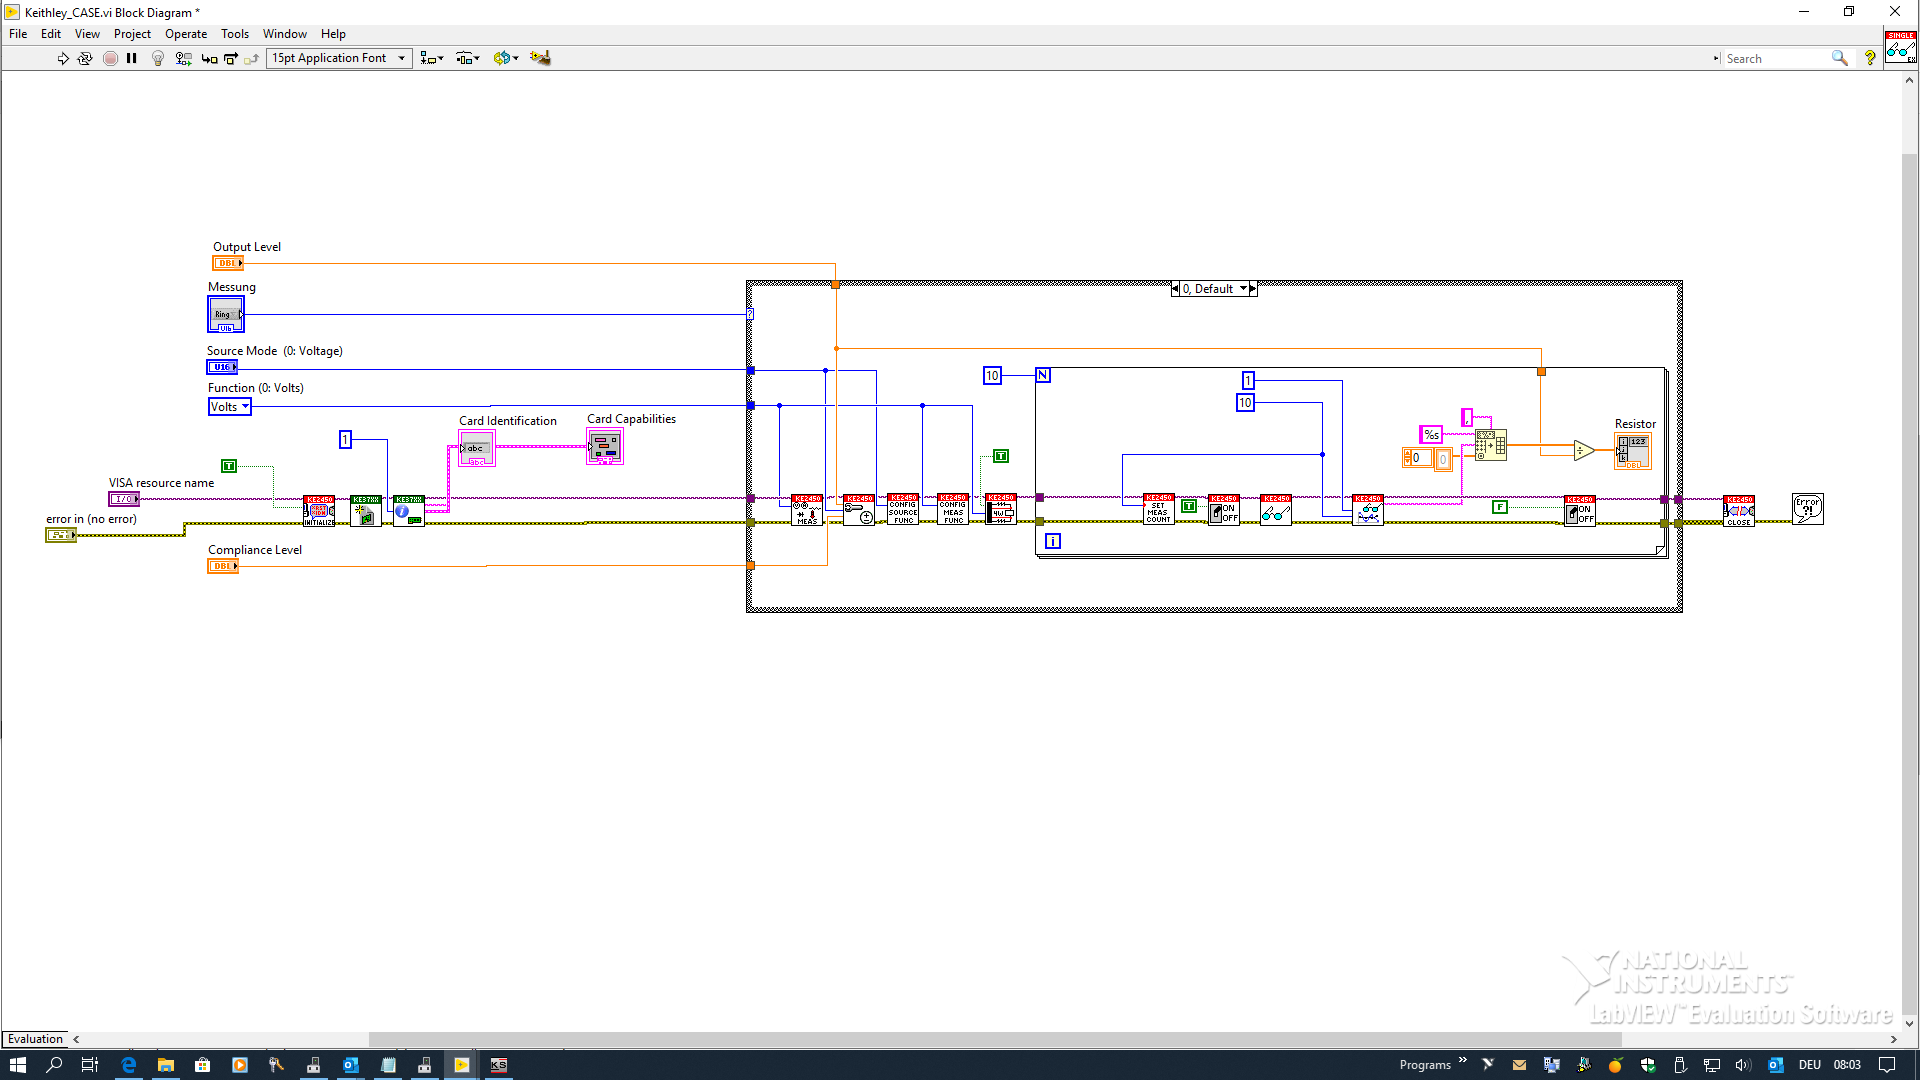Open the 15pt Application Font dropdown

(x=339, y=58)
